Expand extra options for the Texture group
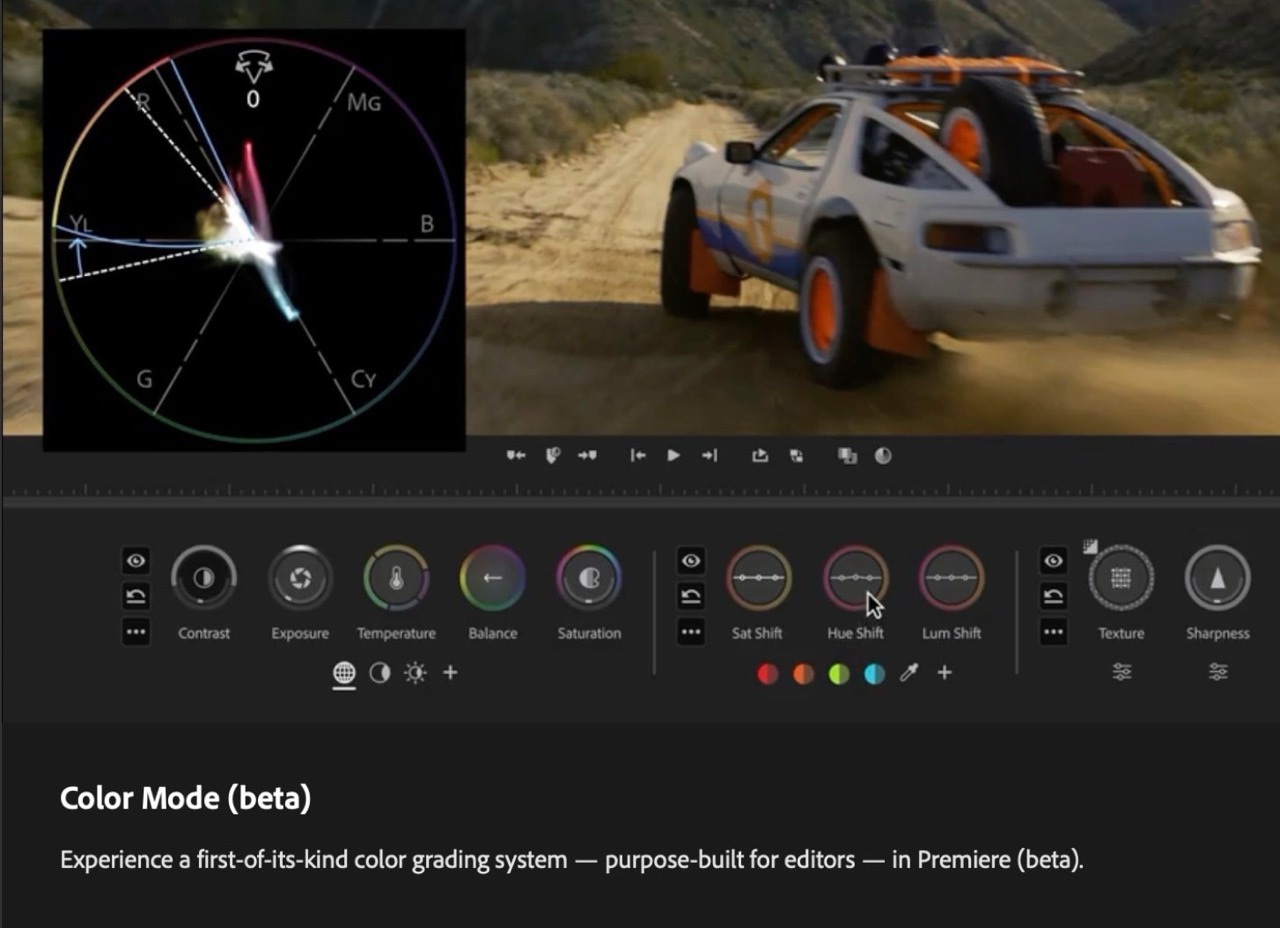The height and width of the screenshot is (928, 1280). click(x=1053, y=632)
